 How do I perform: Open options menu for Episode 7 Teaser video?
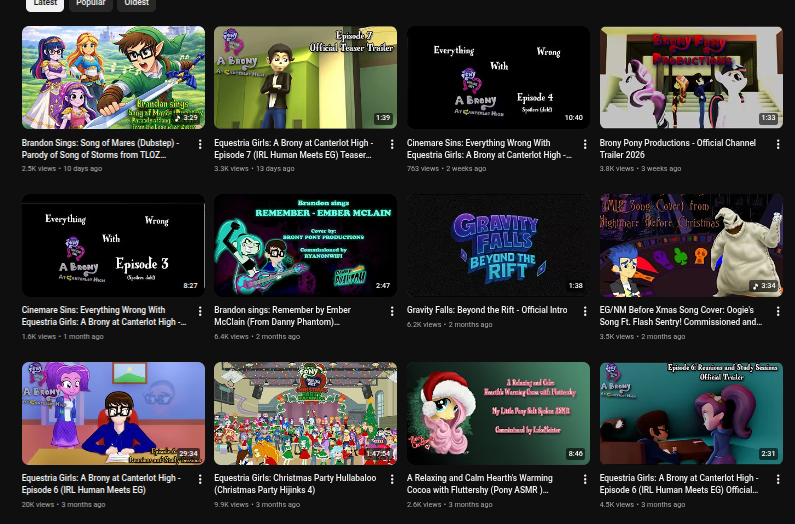[x=392, y=145]
